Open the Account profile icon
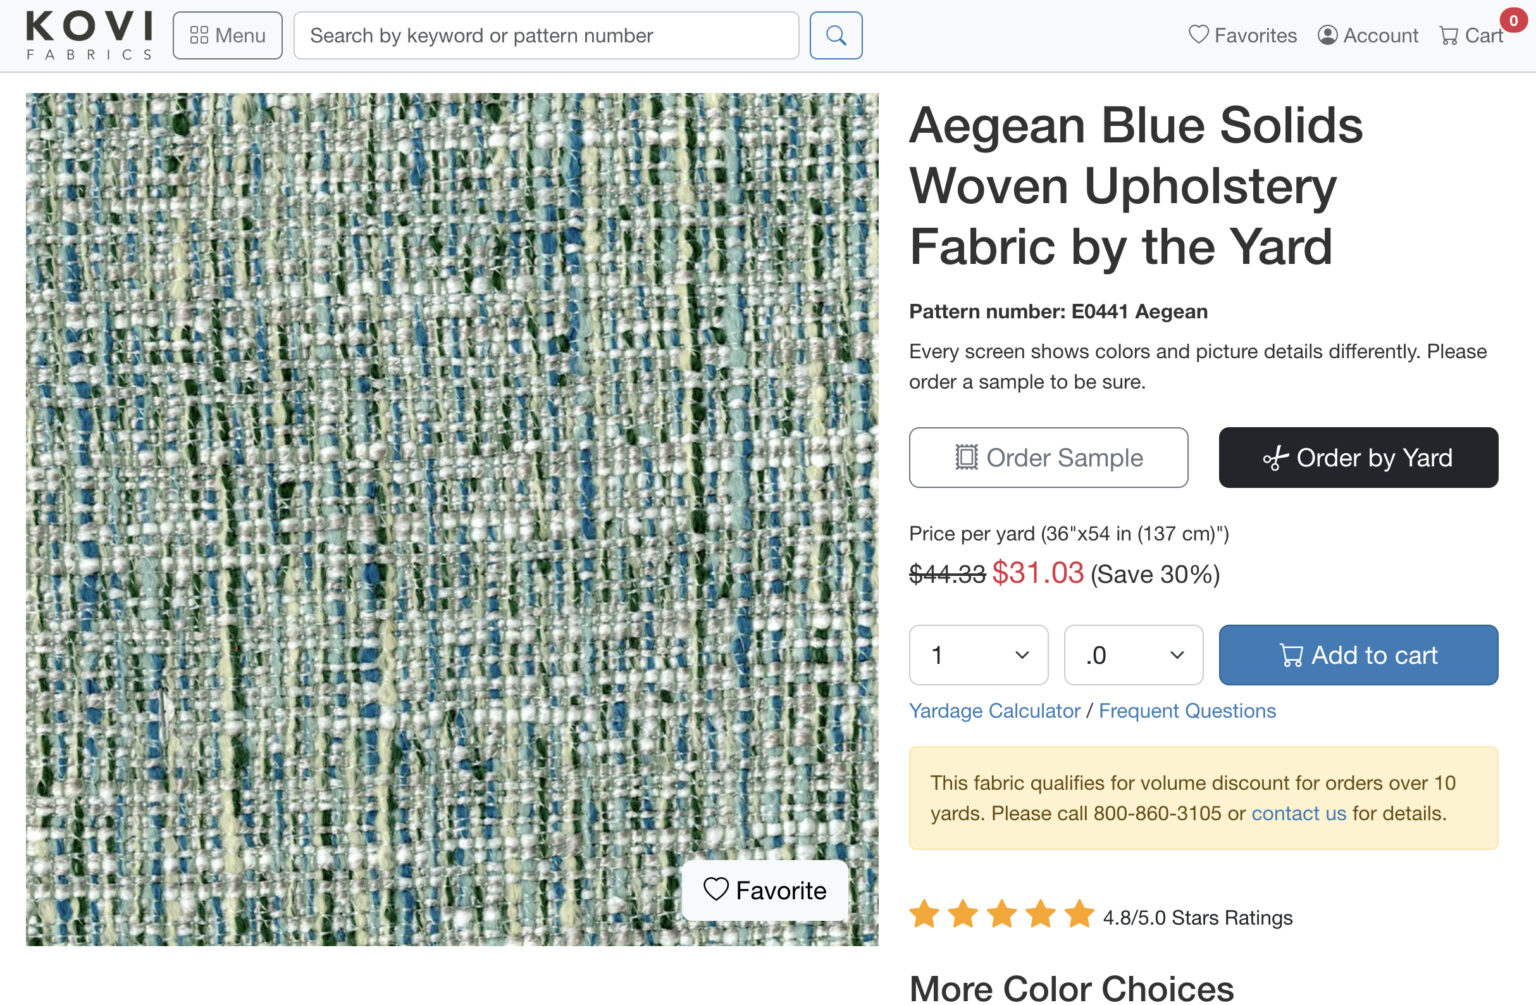Viewport: 1536px width, 1005px height. tap(1328, 35)
